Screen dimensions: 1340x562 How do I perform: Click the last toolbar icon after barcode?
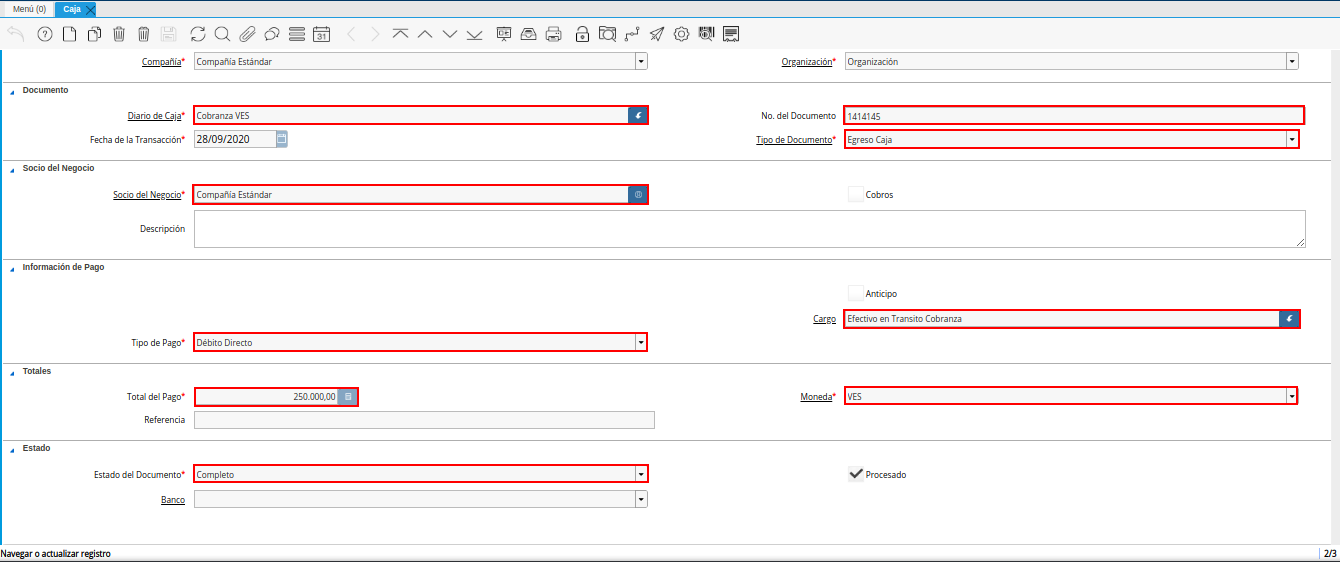coord(731,34)
